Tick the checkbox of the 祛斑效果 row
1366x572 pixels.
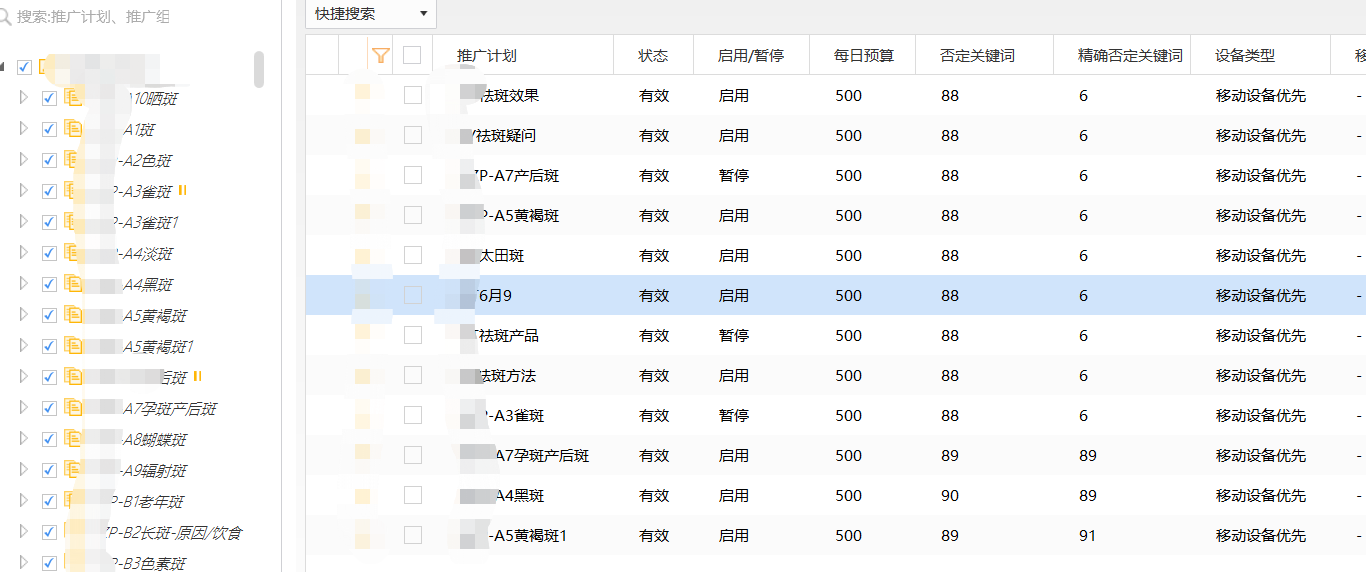pyautogui.click(x=412, y=95)
